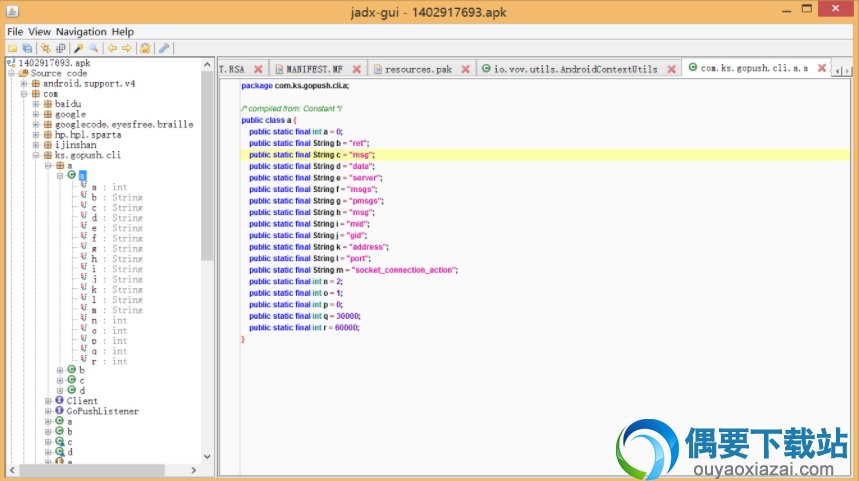Image resolution: width=859 pixels, height=481 pixels.
Task: Collapse the ks.gopush.cli package
Action: [x=36, y=155]
